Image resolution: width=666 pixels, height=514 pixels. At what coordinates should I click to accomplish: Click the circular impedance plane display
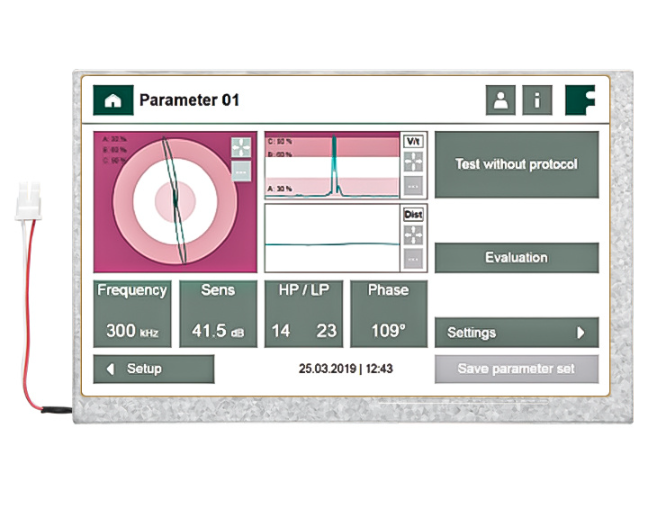point(175,202)
